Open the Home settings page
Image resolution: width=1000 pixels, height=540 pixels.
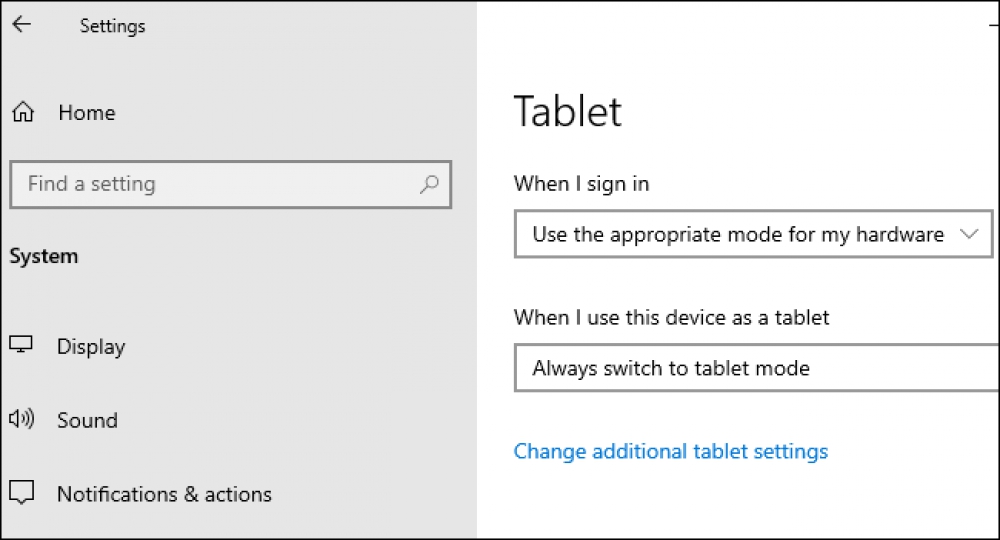(87, 113)
